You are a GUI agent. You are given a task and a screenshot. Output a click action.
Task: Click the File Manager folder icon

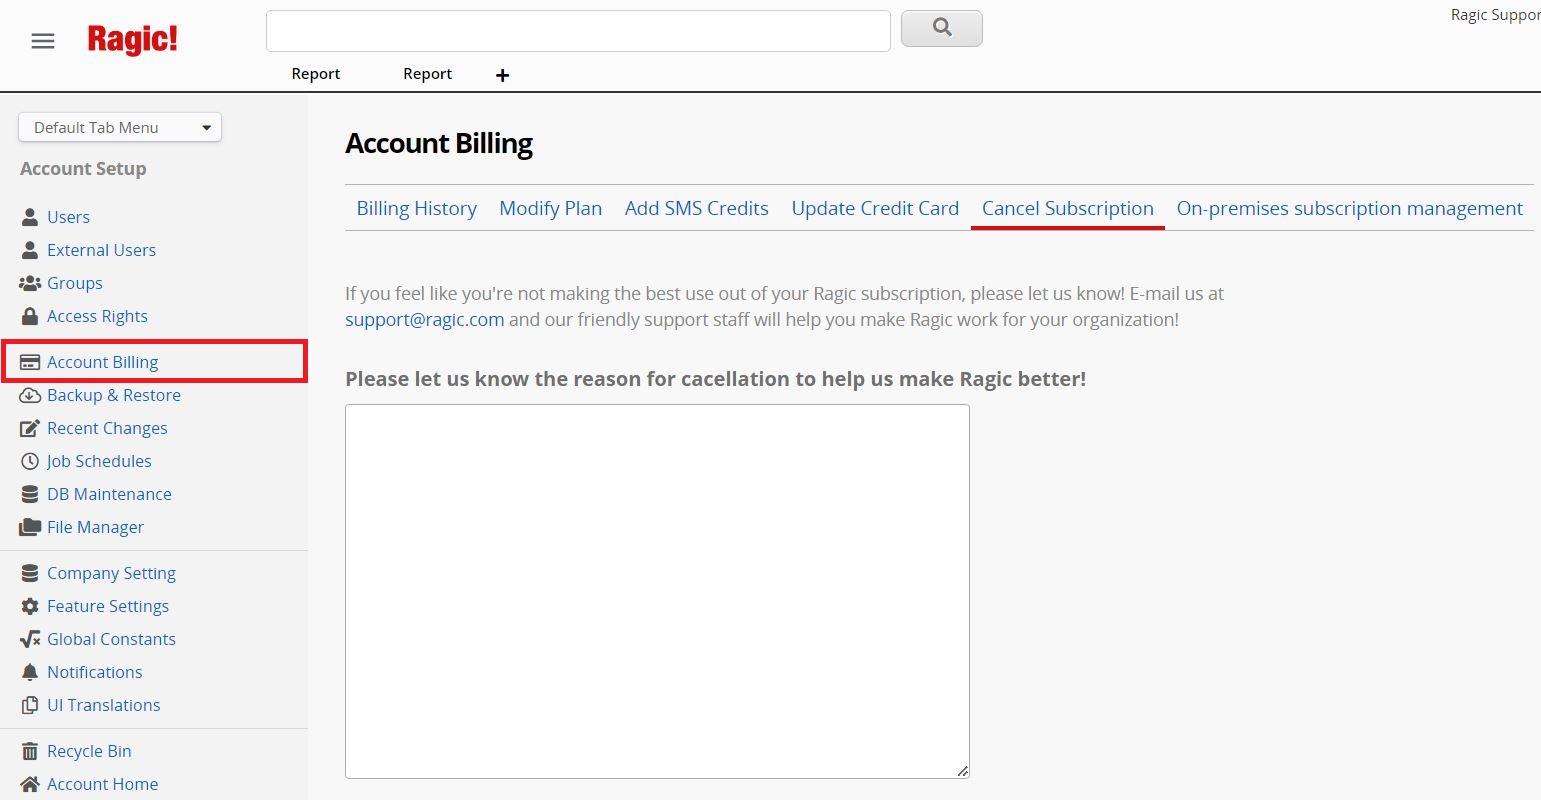pyautogui.click(x=30, y=527)
